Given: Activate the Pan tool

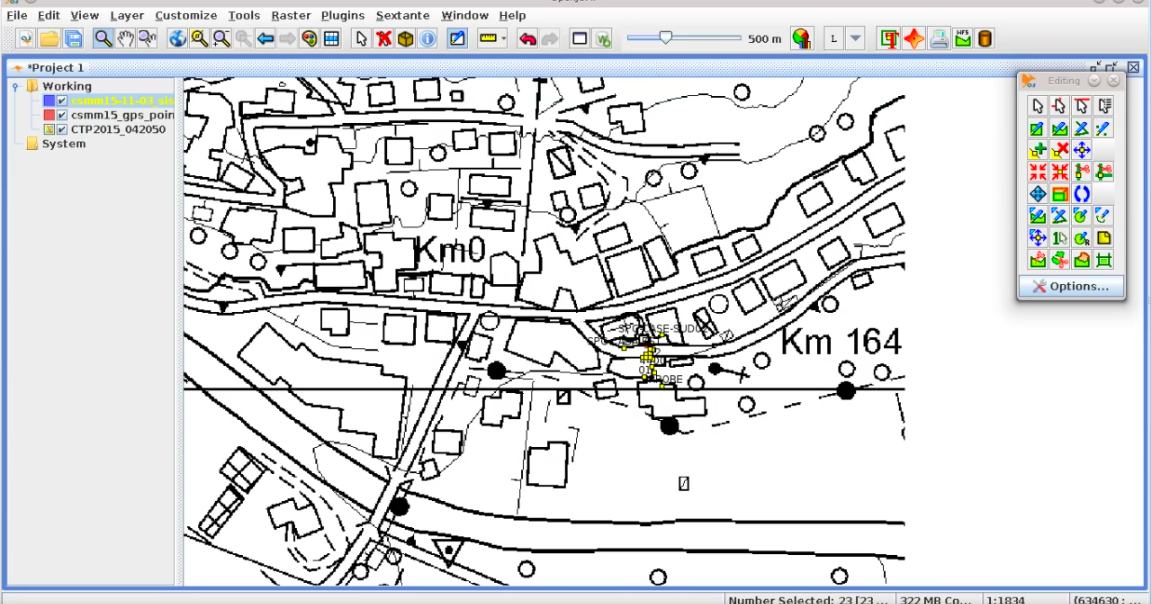Looking at the screenshot, I should [127, 38].
